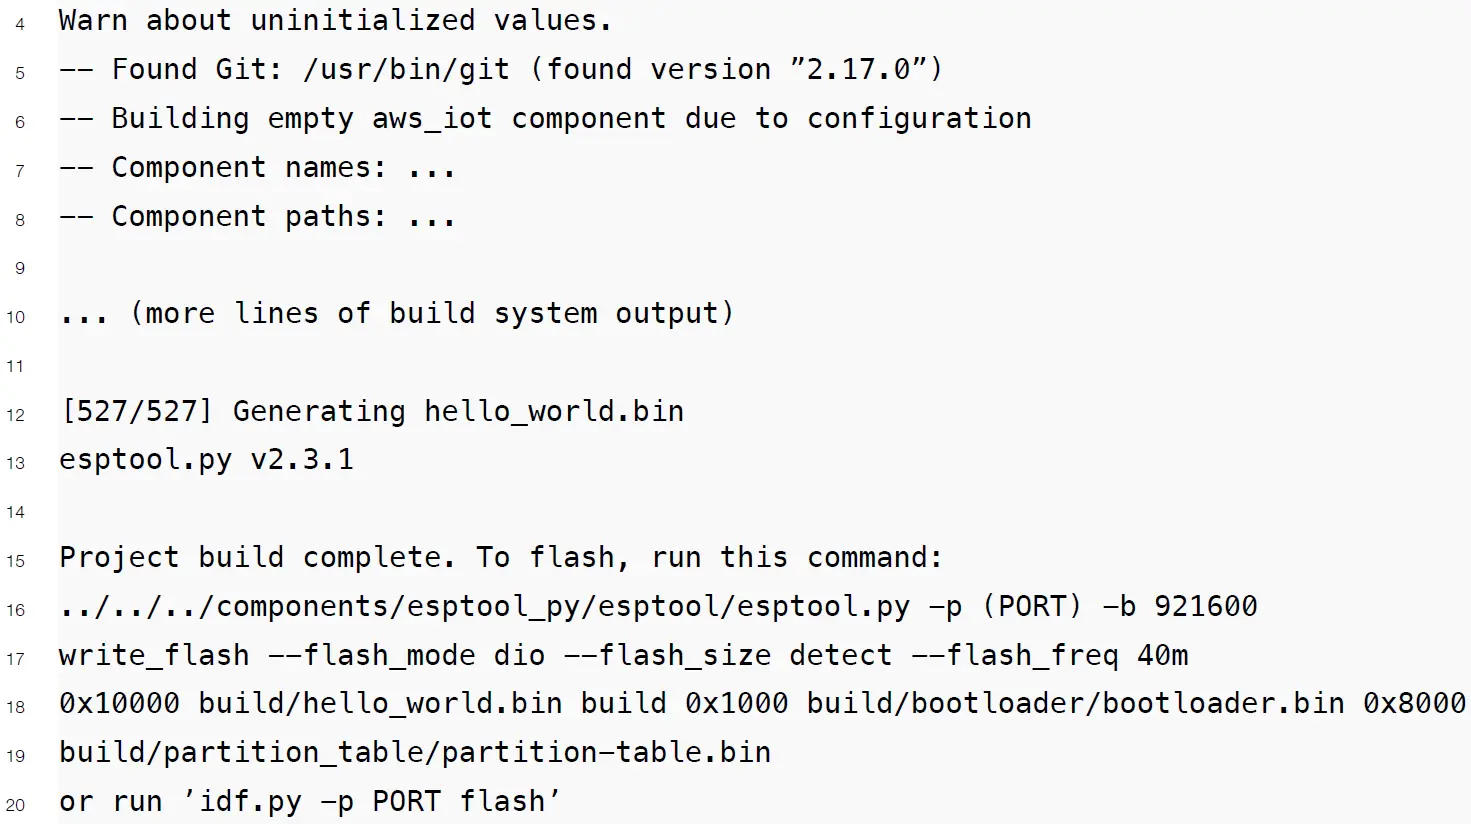This screenshot has height=824, width=1471.
Task: Click the 'esptool.py v2.3.1' line
Action: pos(206,460)
